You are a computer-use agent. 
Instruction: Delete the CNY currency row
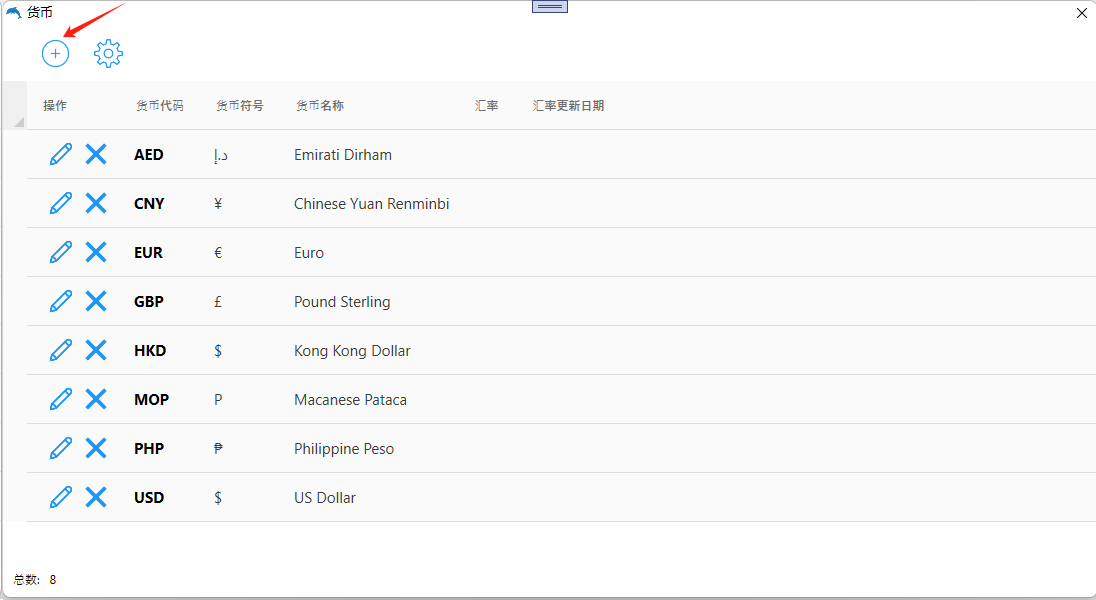pos(96,203)
